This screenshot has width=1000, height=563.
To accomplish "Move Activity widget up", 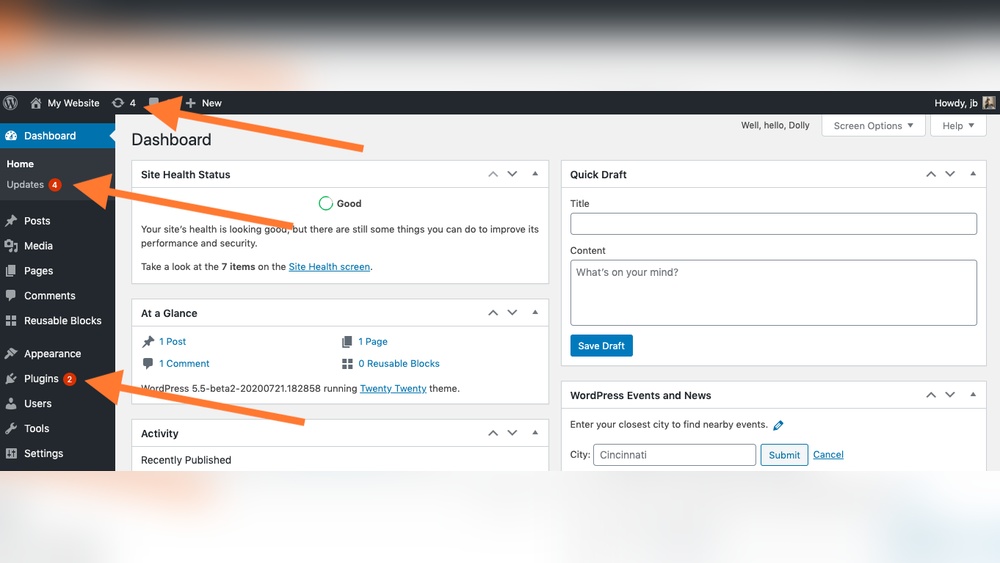I will click(x=493, y=433).
